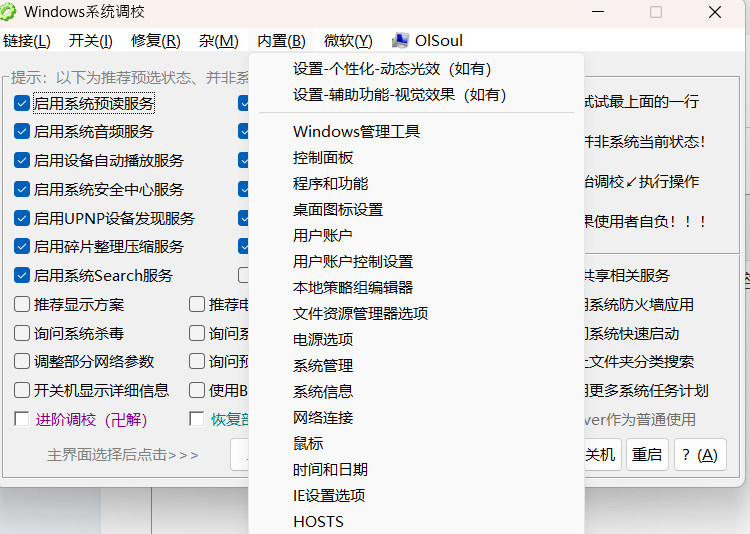Open 网络连接 from the menu
This screenshot has height=534, width=750.
(x=416, y=417)
